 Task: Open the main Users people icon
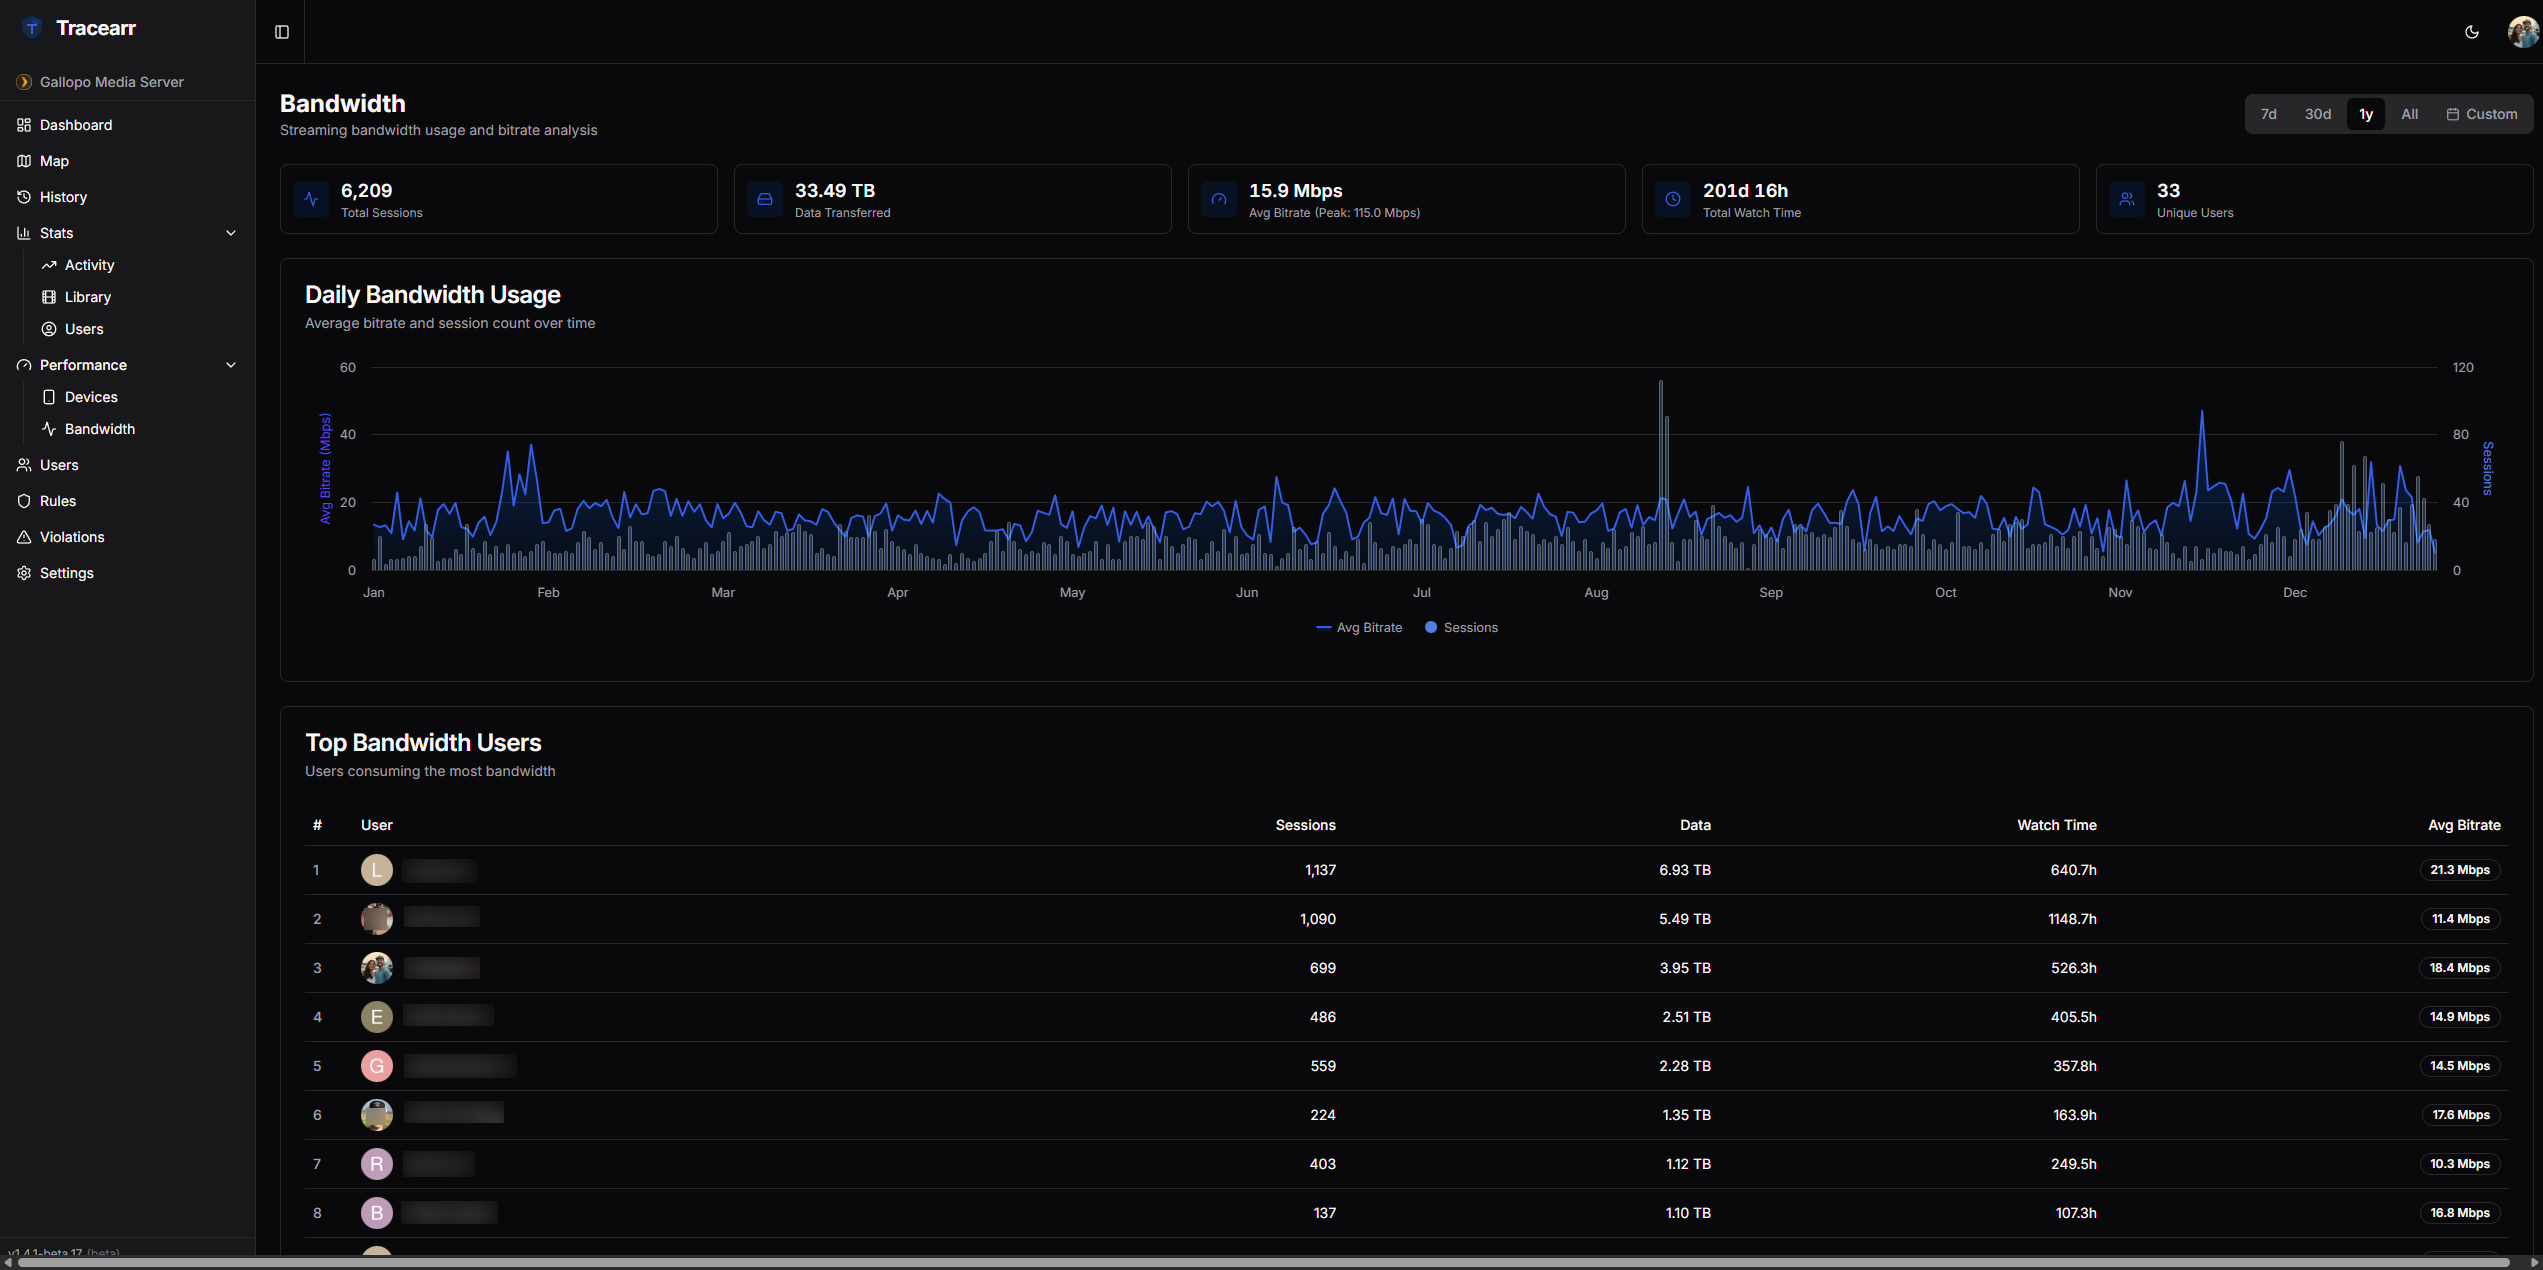click(x=24, y=465)
